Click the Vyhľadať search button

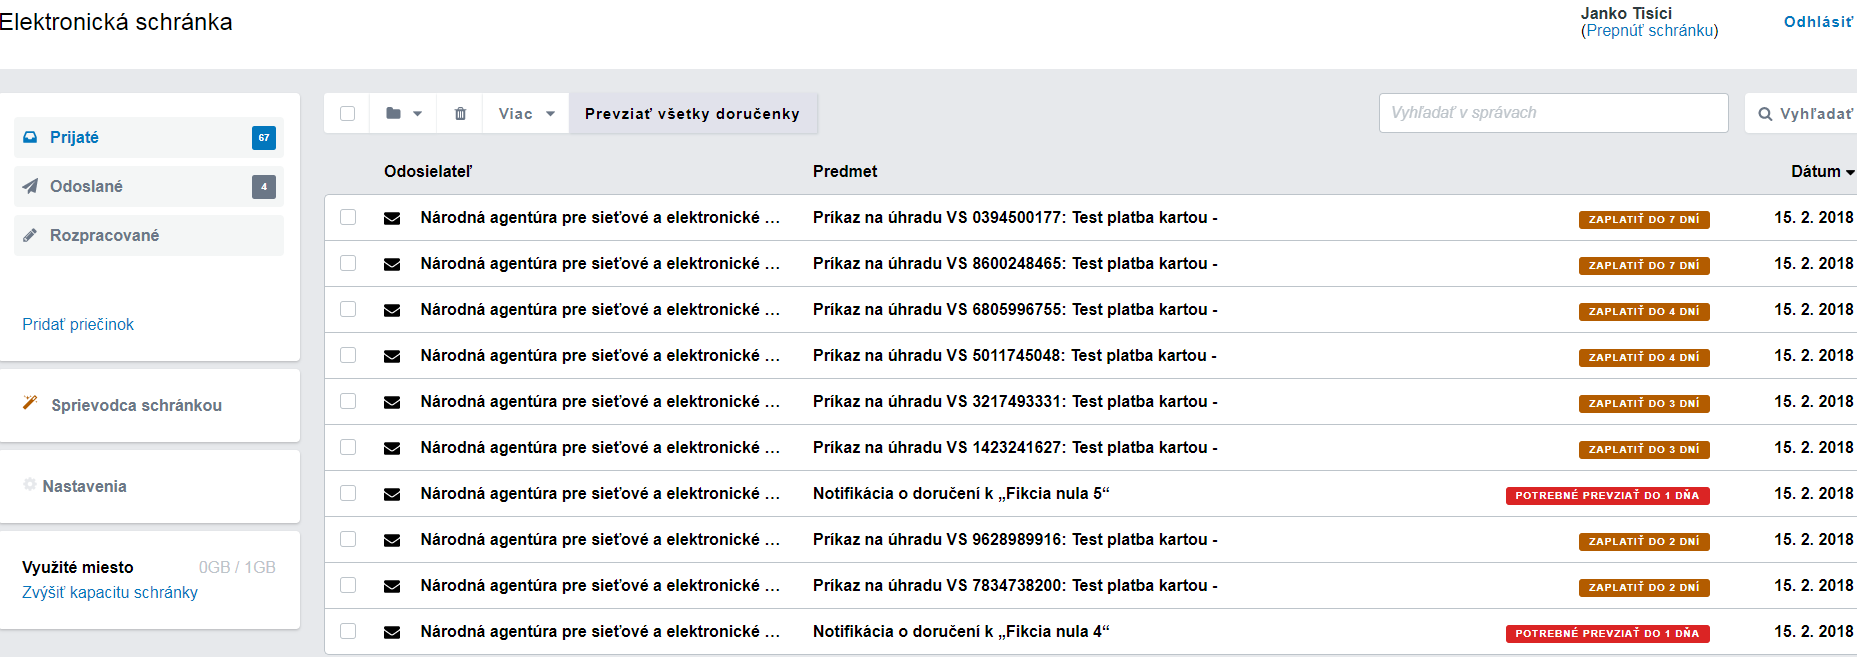[1804, 113]
